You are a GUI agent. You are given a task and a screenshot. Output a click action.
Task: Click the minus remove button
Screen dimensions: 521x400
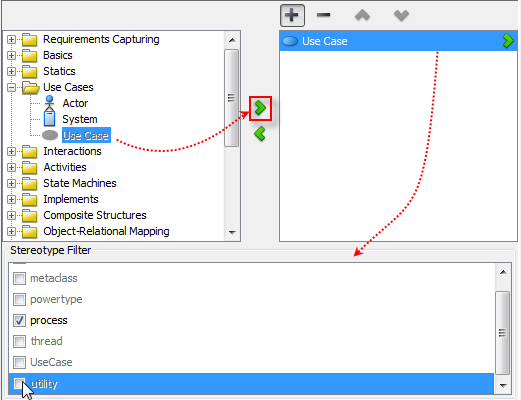(x=323, y=15)
